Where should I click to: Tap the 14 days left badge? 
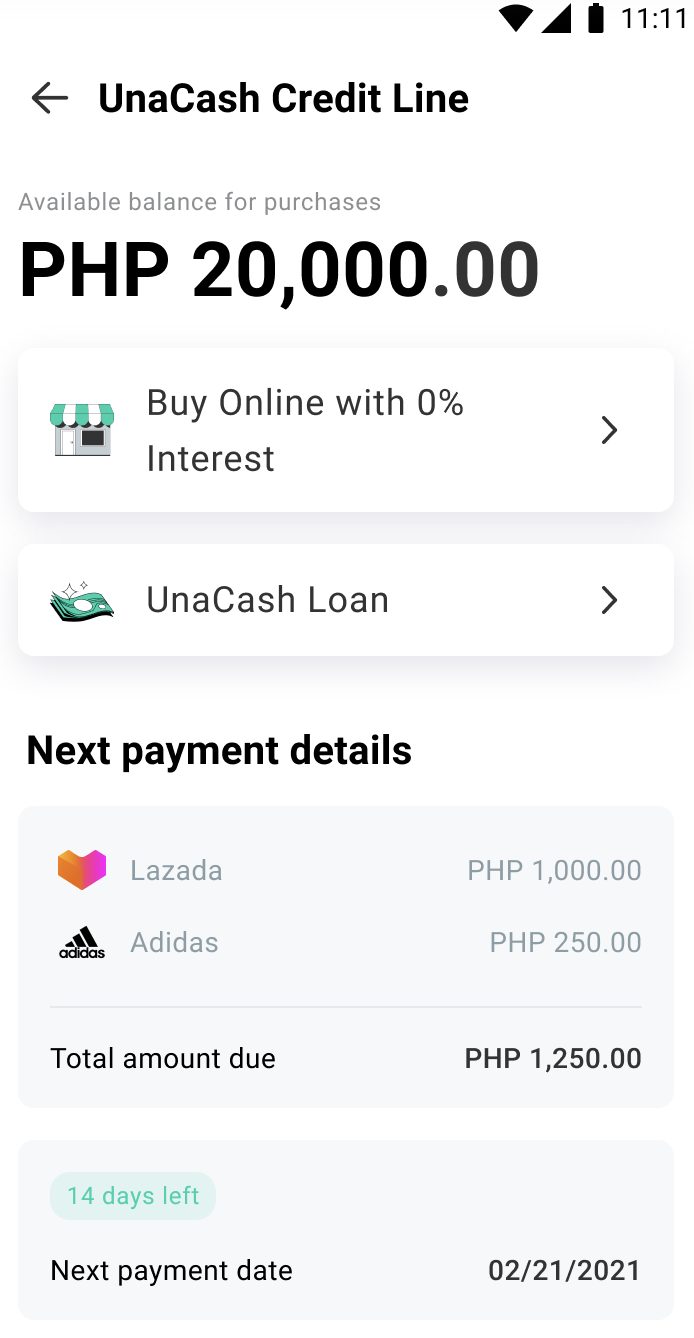[132, 1196]
